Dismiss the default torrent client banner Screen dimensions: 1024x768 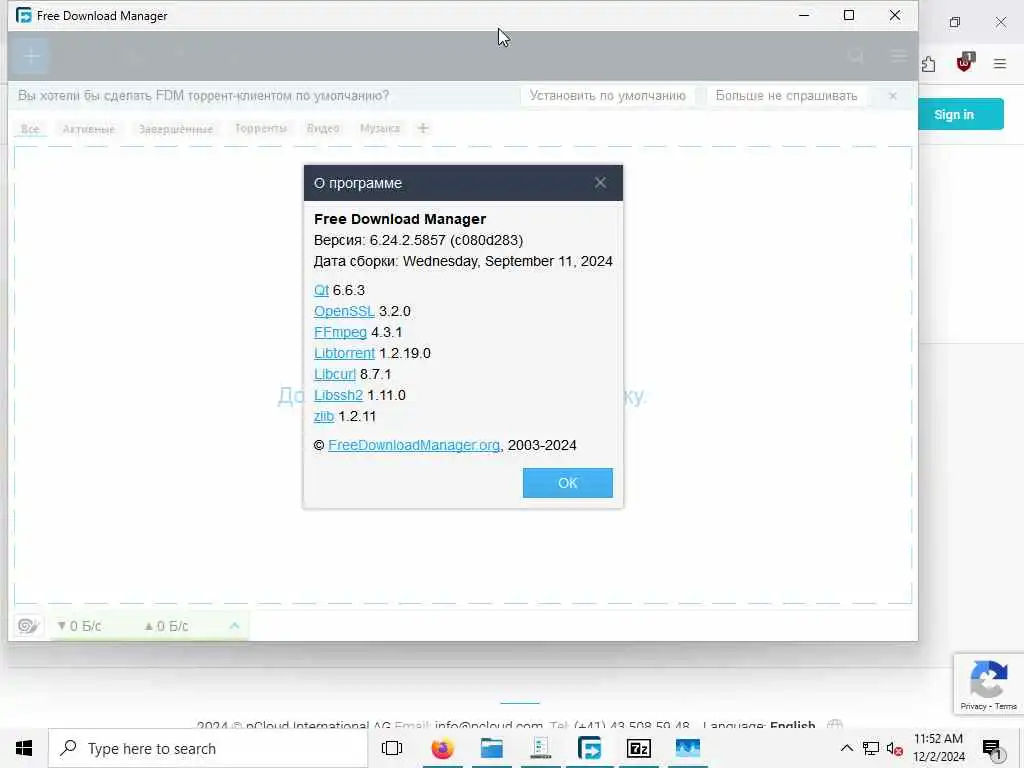pyautogui.click(x=893, y=96)
